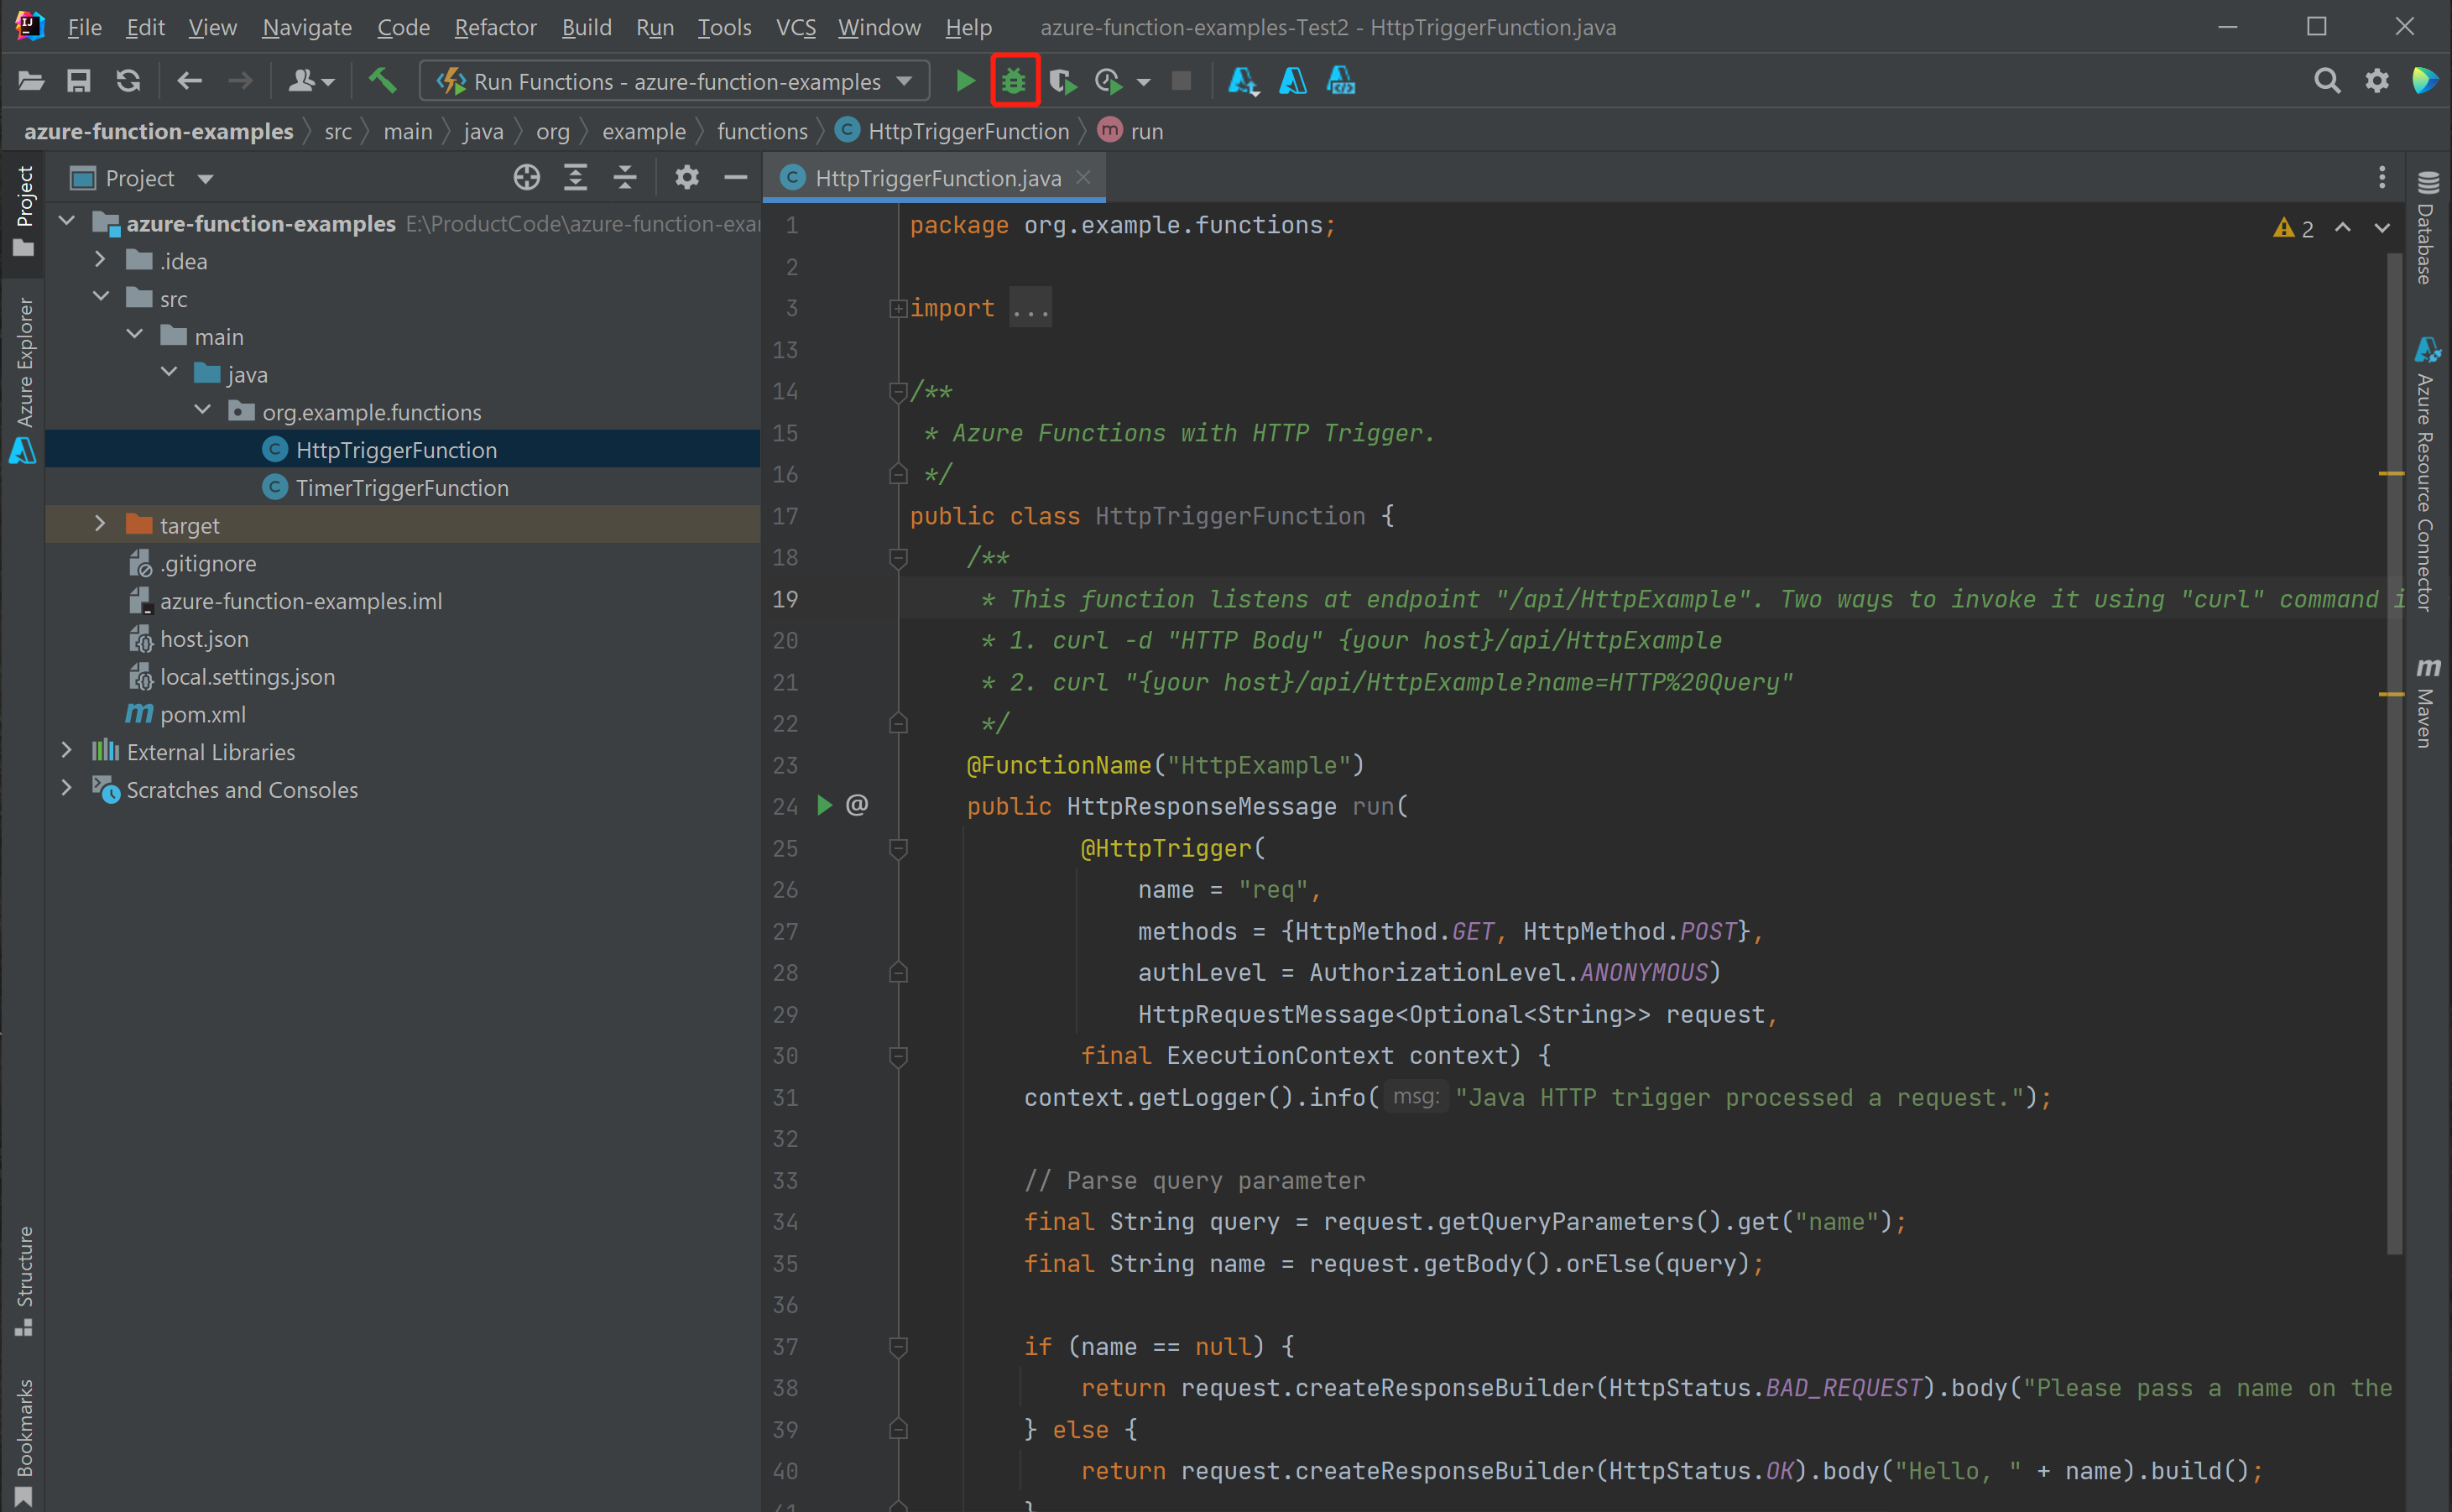Click the run gutter icon on line 24
This screenshot has width=2452, height=1512.
coord(824,806)
